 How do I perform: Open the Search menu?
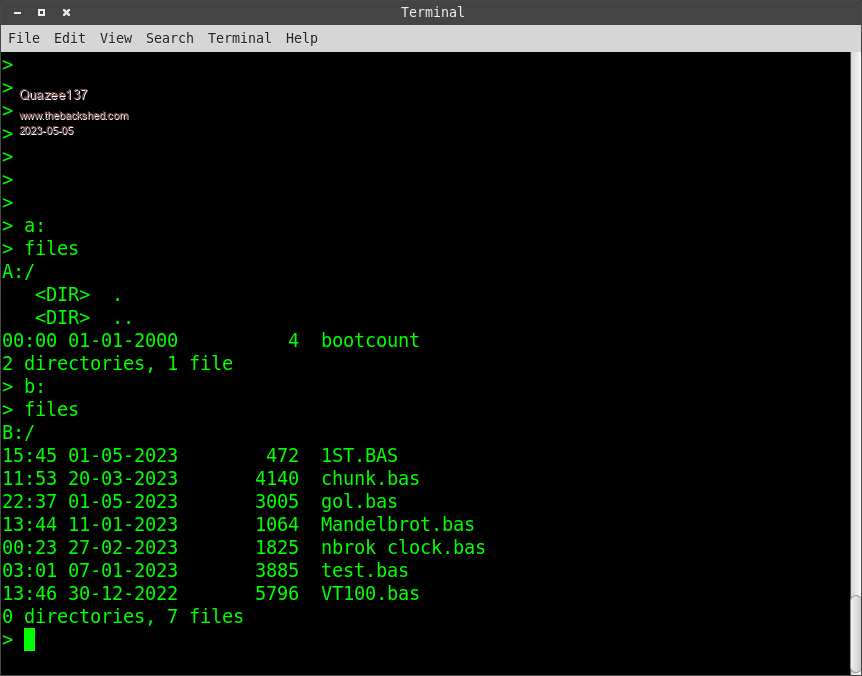point(170,38)
